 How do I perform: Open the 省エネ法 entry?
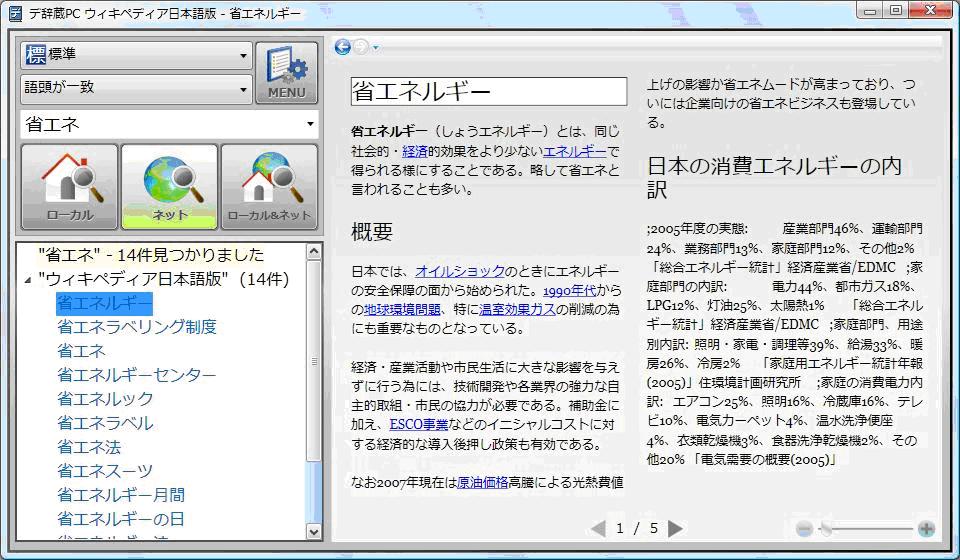pos(89,447)
